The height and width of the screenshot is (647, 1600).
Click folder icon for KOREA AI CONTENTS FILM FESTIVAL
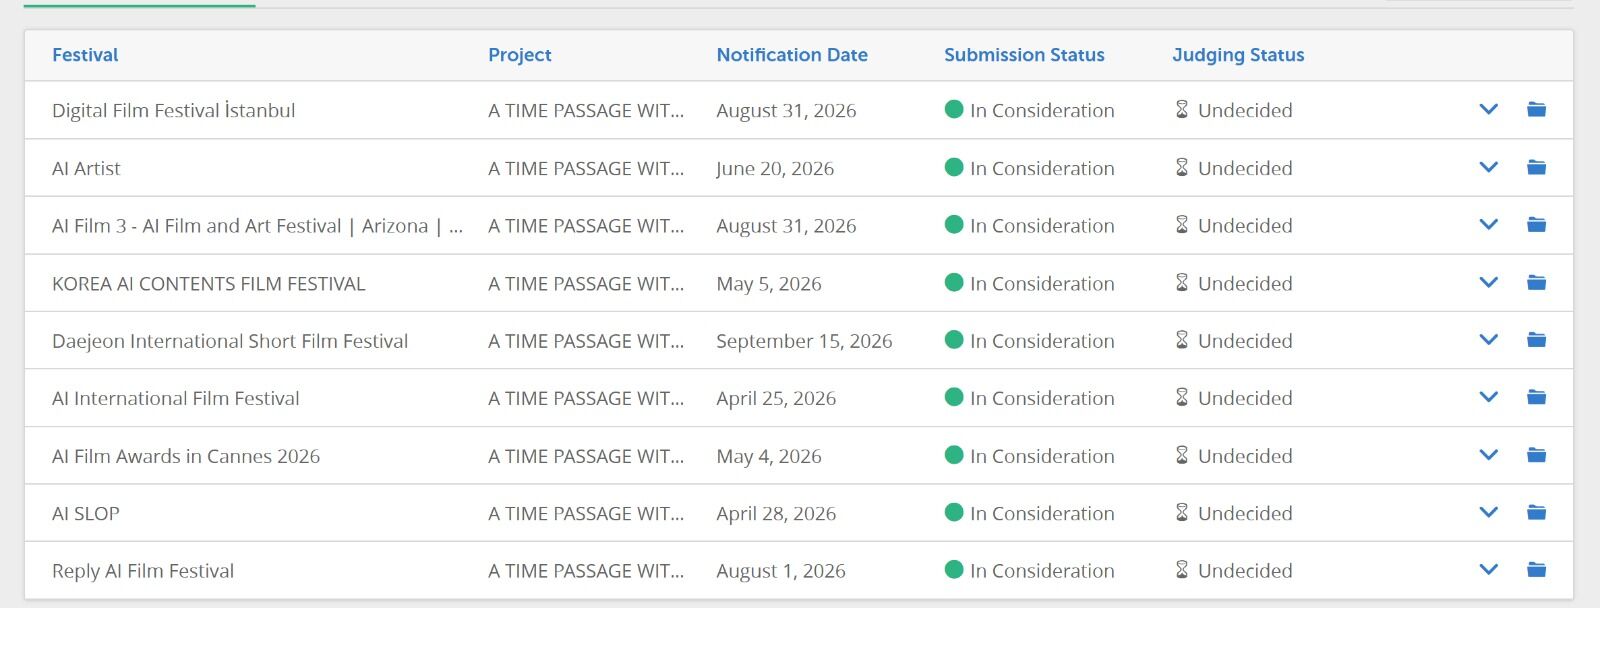pyautogui.click(x=1536, y=282)
